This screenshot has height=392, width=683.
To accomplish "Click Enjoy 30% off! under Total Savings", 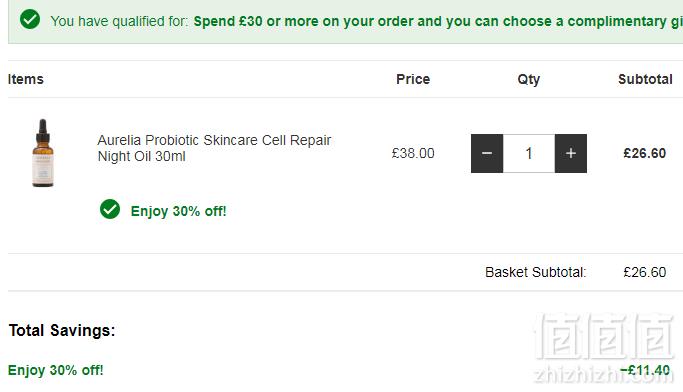I will pyautogui.click(x=56, y=370).
